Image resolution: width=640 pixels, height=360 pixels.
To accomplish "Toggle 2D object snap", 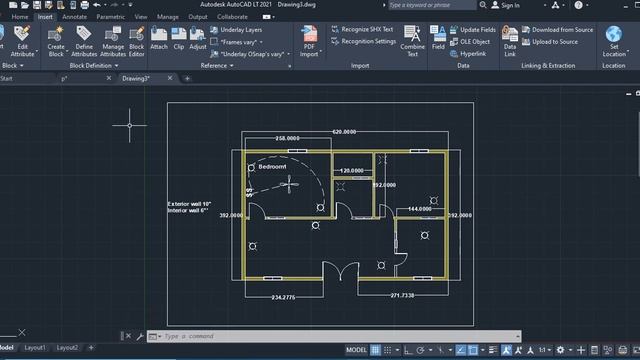I will click(473, 350).
